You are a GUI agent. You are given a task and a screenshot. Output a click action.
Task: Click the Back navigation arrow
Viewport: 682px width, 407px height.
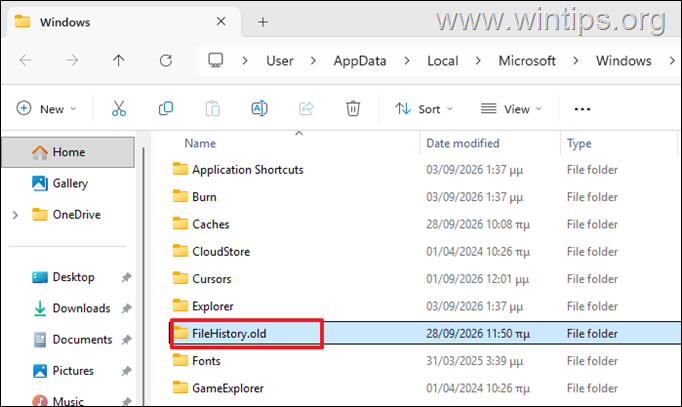[26, 60]
